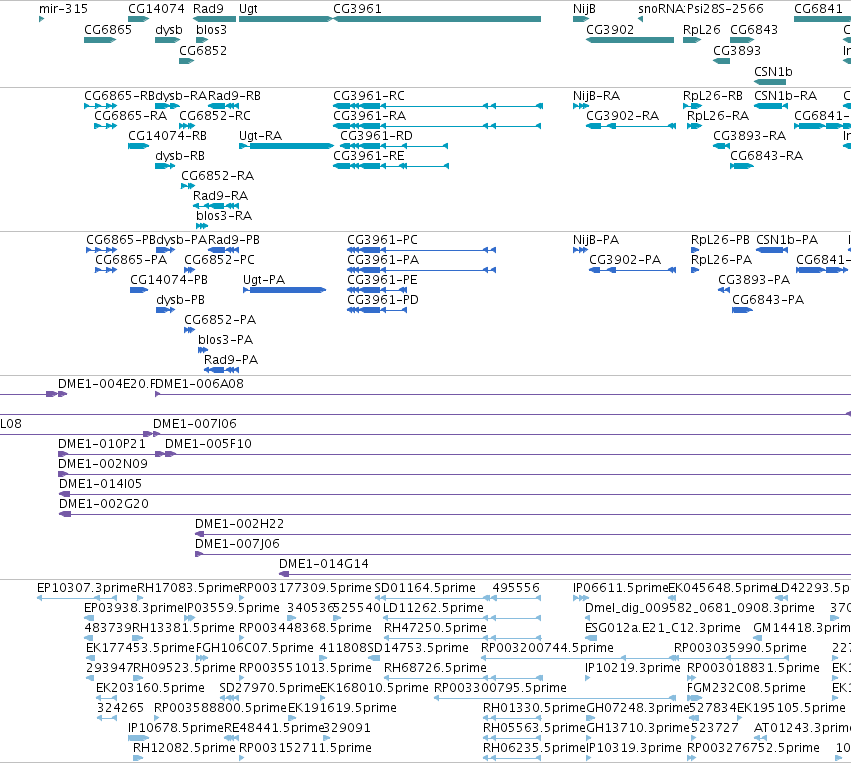
Task: Select the CG6843-PA protein
Action: (742, 310)
